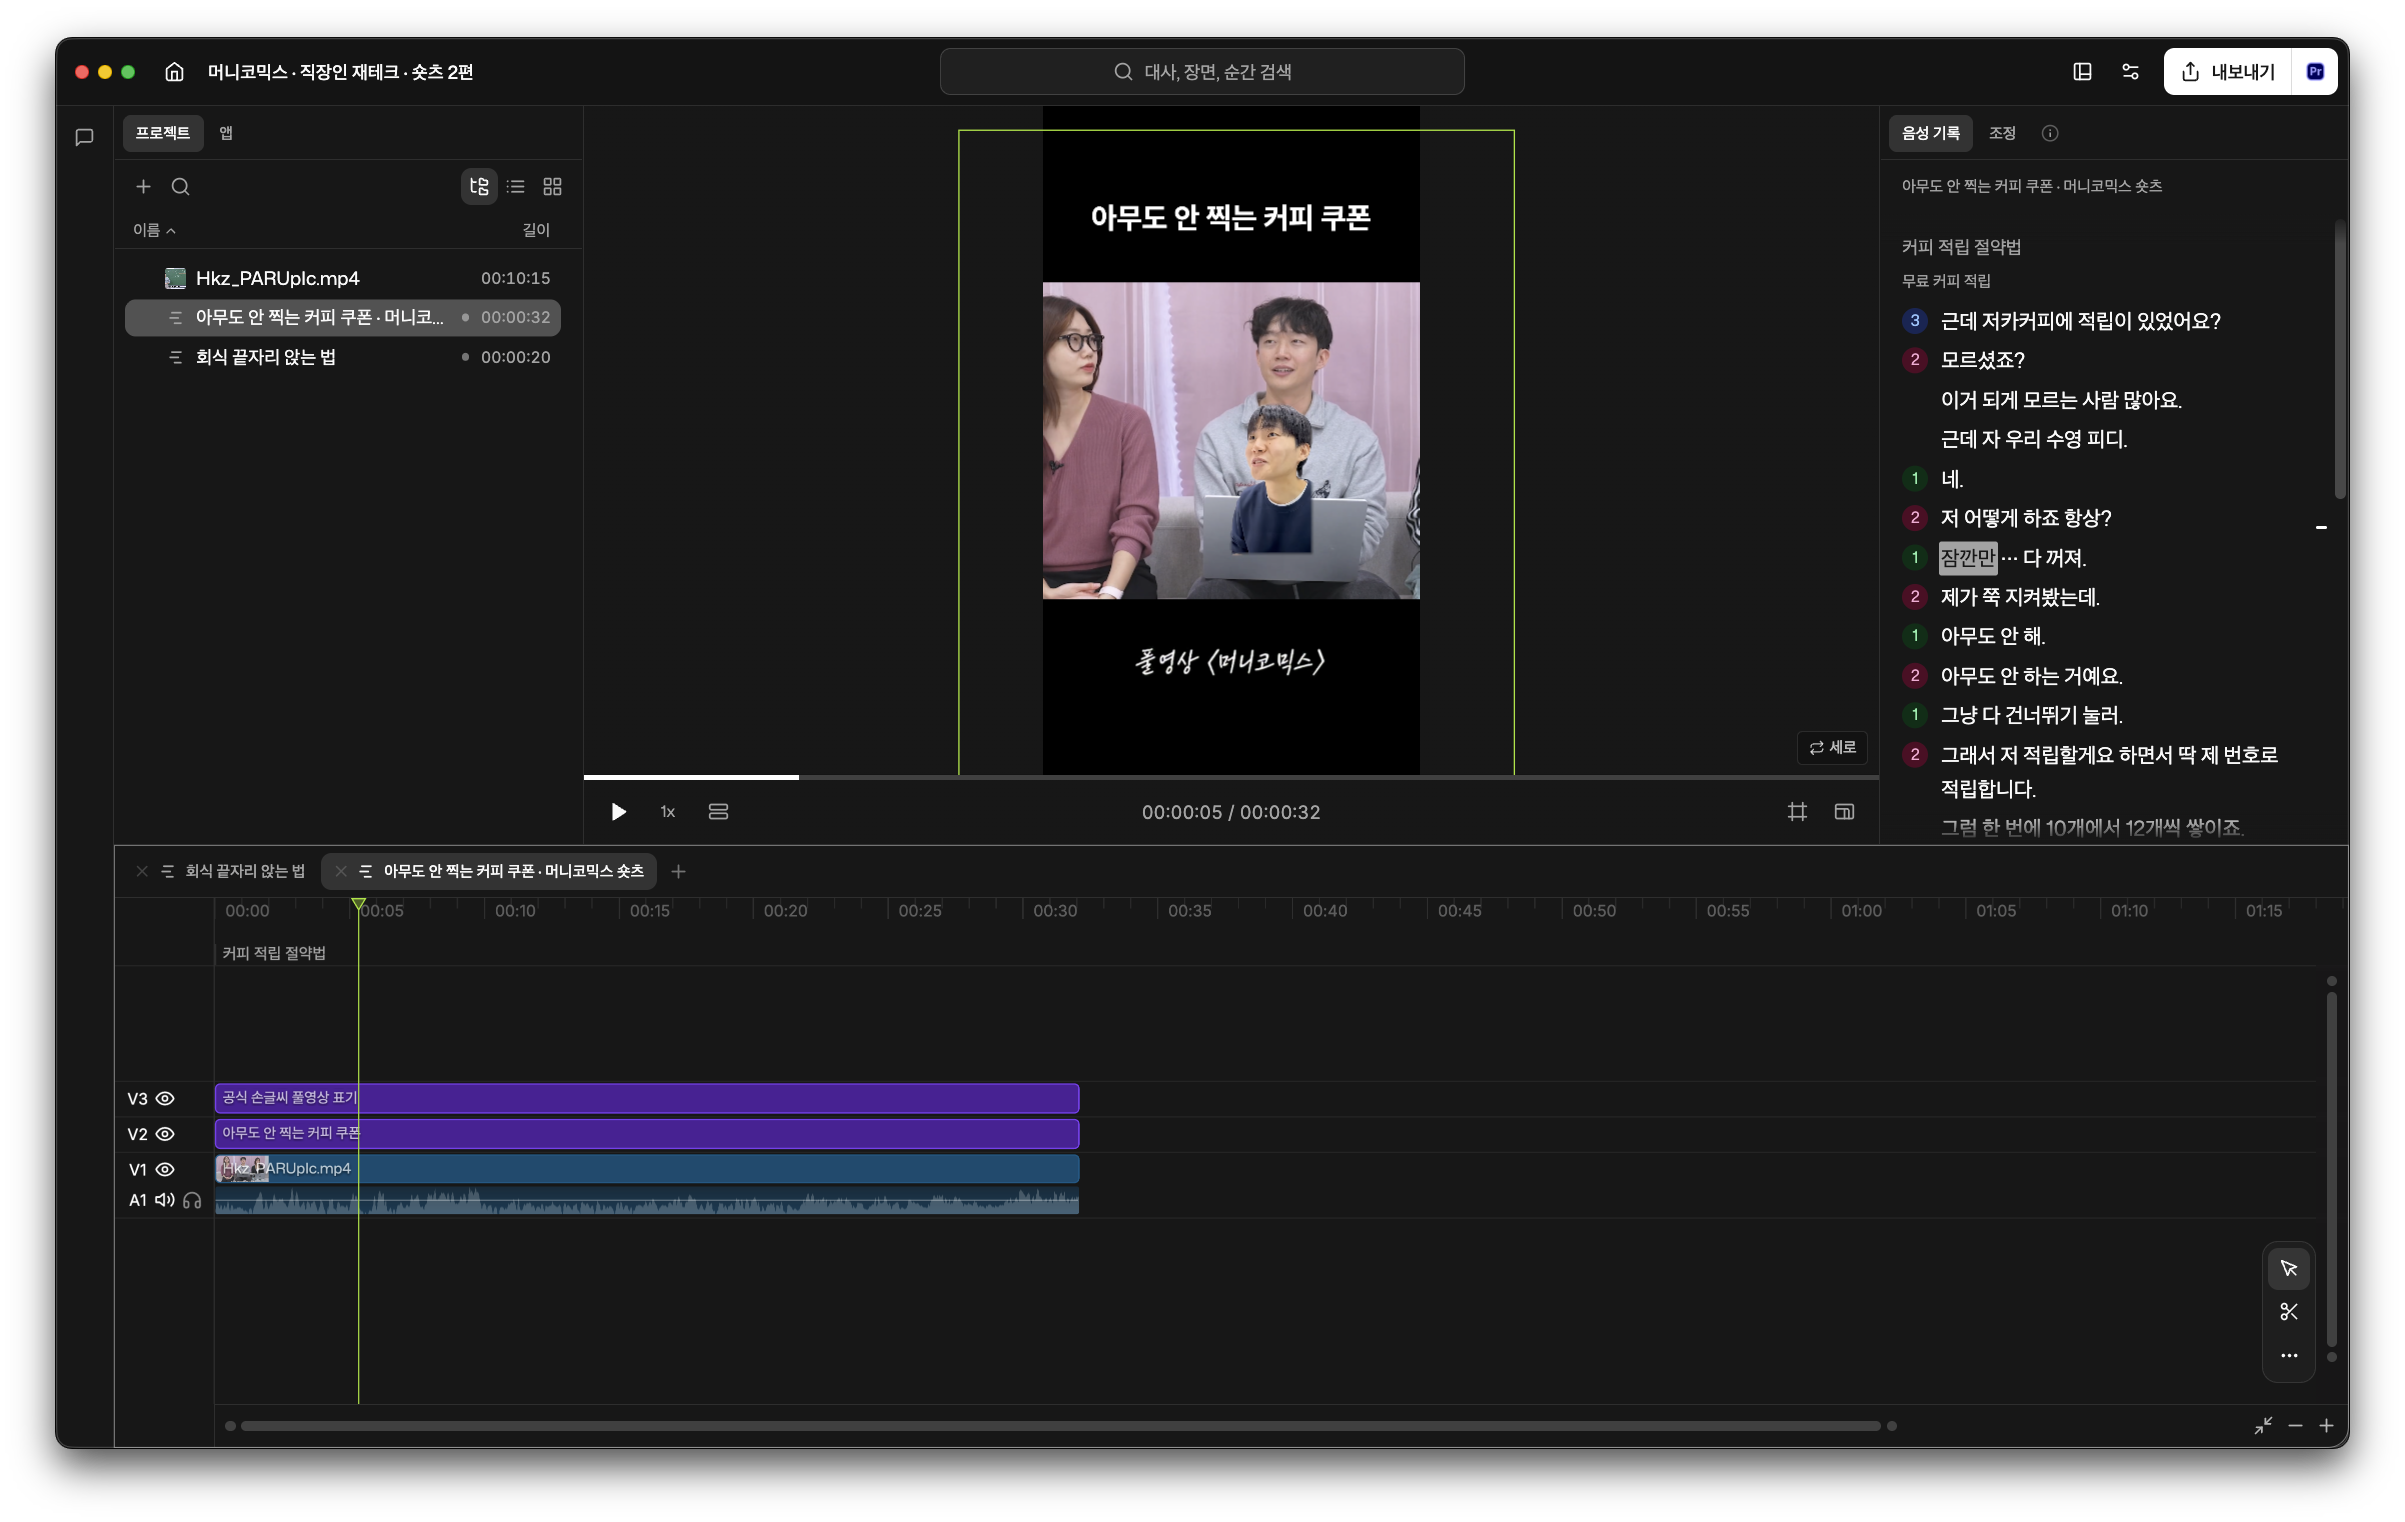
Task: Go to the home icon
Action: click(x=174, y=72)
